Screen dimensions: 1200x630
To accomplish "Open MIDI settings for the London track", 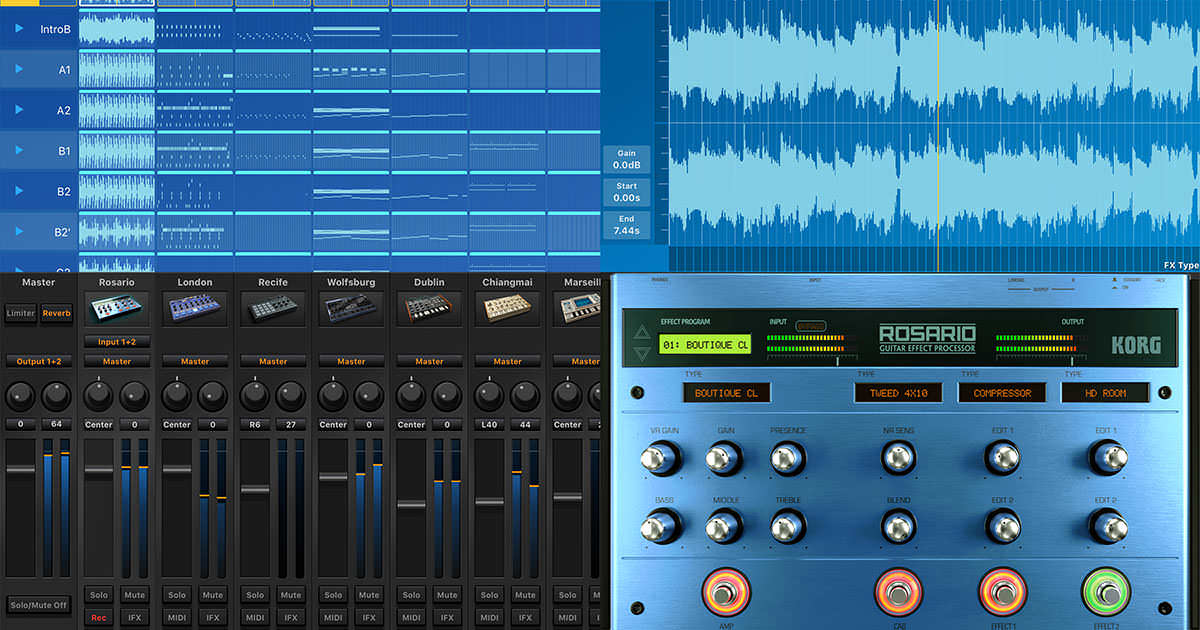I will pos(176,618).
